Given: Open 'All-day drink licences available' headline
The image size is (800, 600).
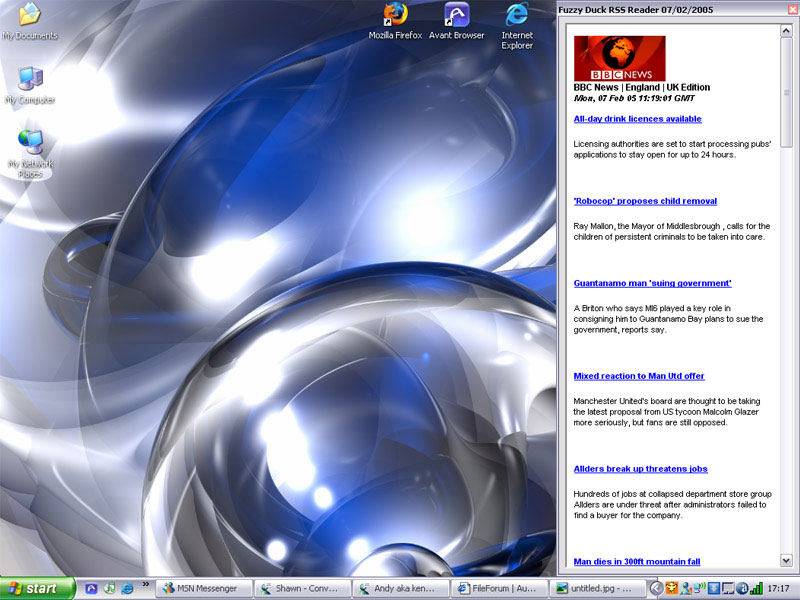Looking at the screenshot, I should [637, 119].
